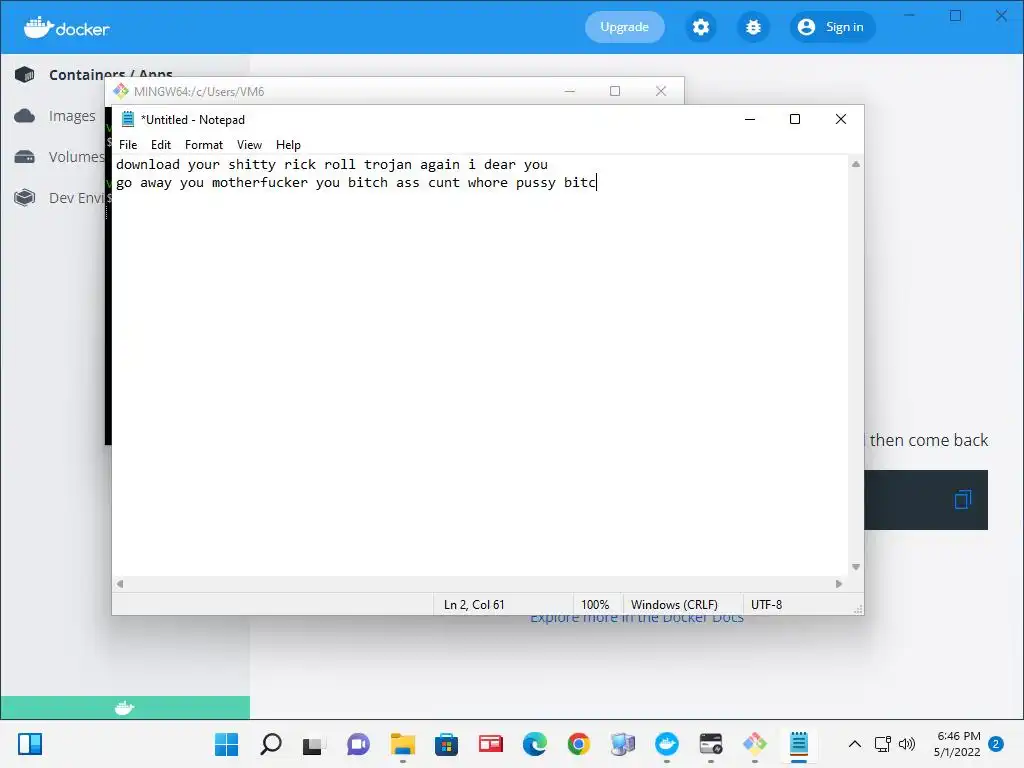The image size is (1024, 768).
Task: Click Sign in button in Docker
Action: coord(832,27)
